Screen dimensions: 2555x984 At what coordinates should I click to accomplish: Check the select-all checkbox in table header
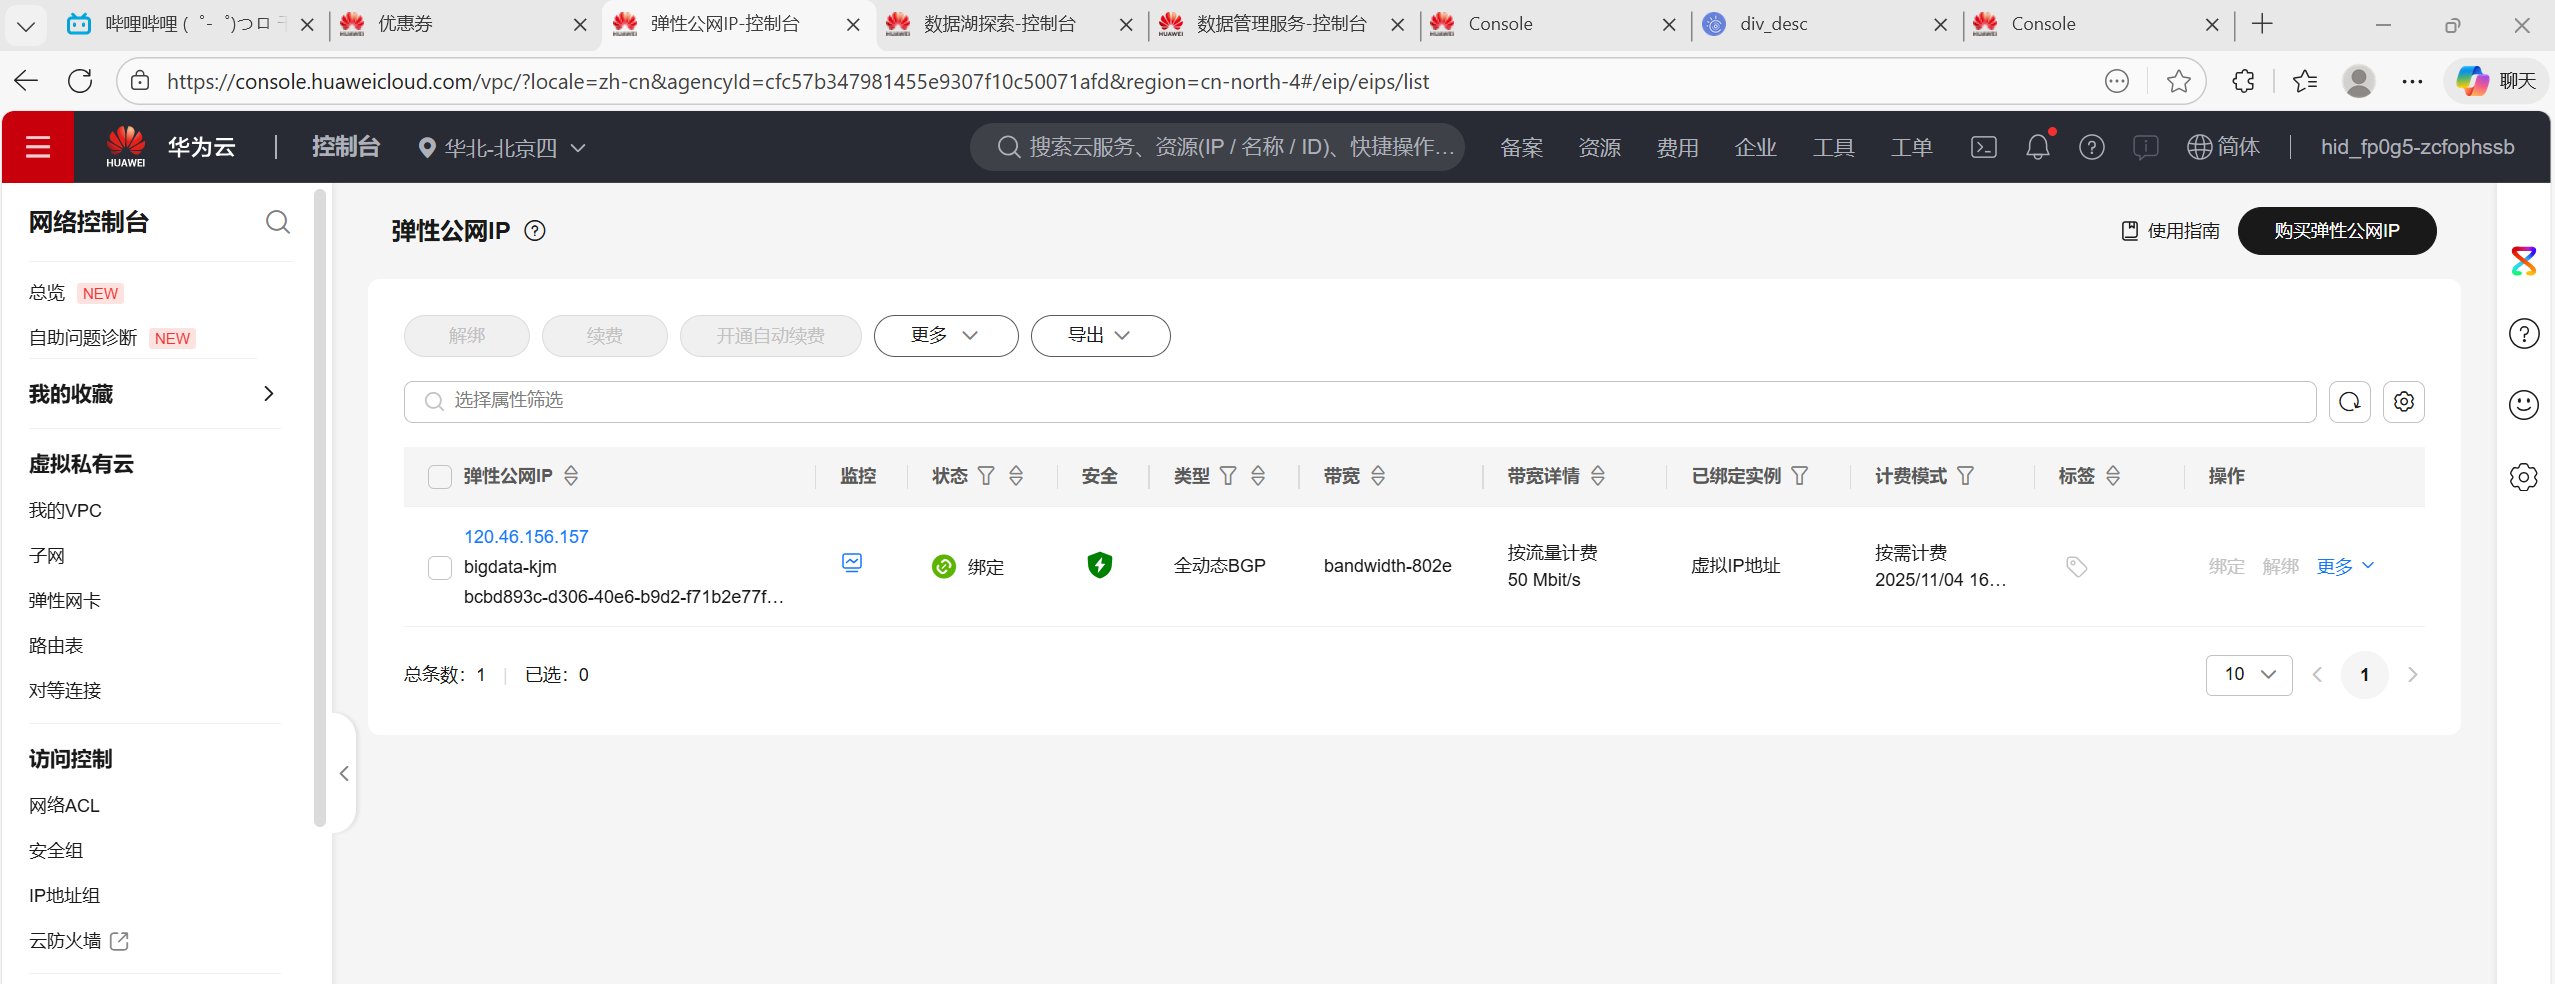coord(439,477)
